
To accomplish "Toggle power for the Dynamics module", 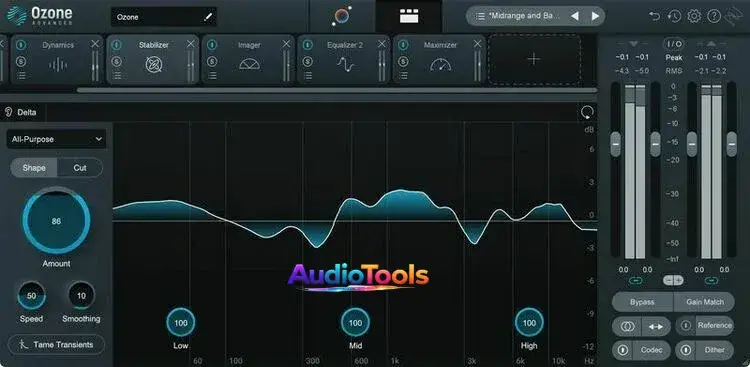I will (21, 45).
